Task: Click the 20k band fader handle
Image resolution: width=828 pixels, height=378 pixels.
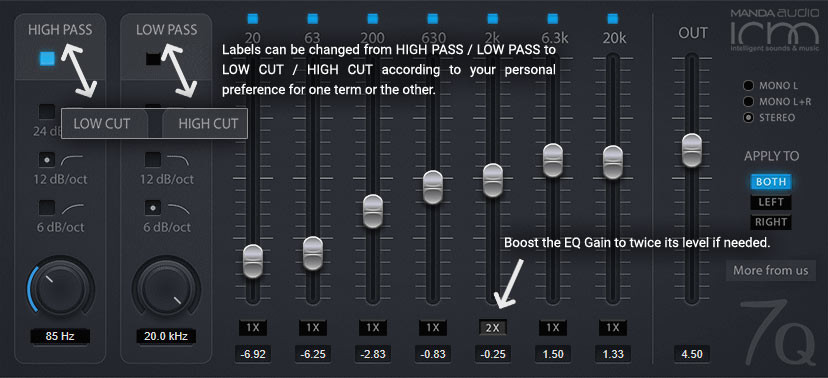Action: point(613,162)
